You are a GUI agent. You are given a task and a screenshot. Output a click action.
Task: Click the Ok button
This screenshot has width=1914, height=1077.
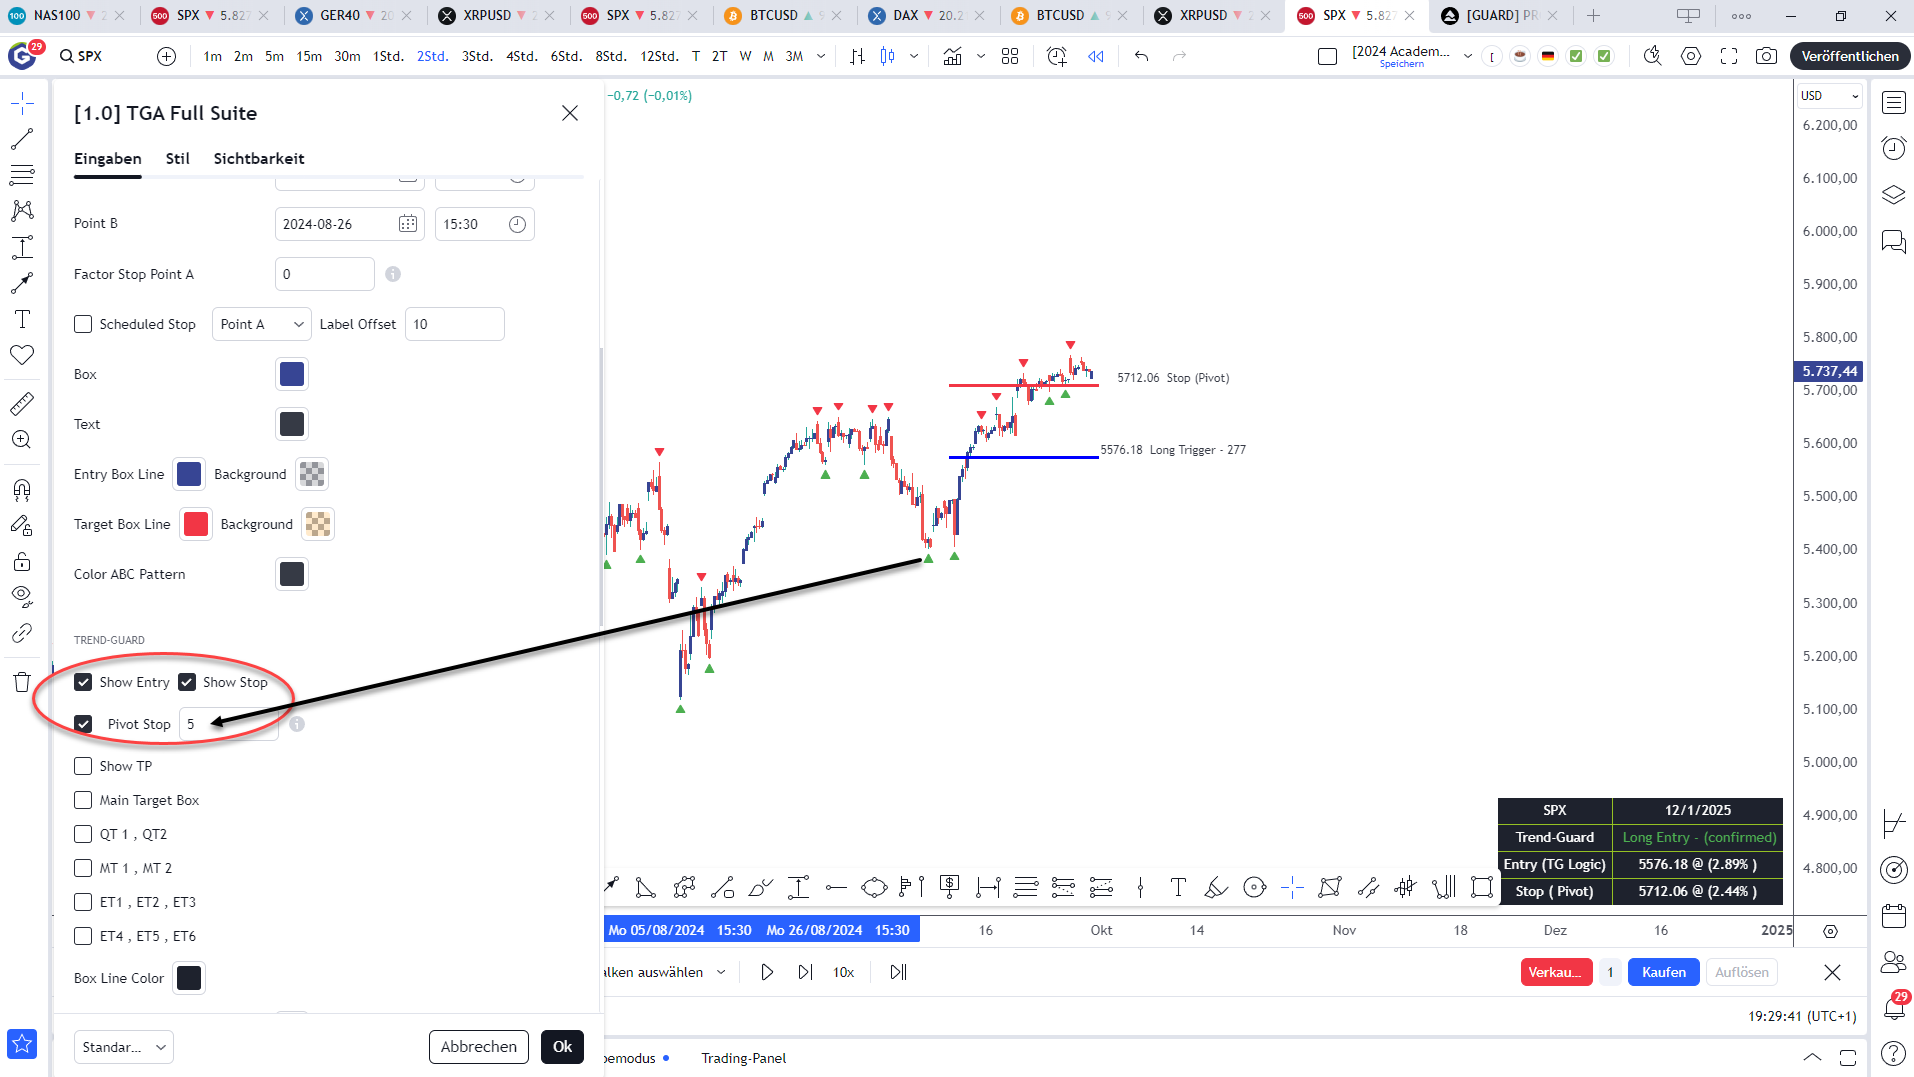point(562,1047)
